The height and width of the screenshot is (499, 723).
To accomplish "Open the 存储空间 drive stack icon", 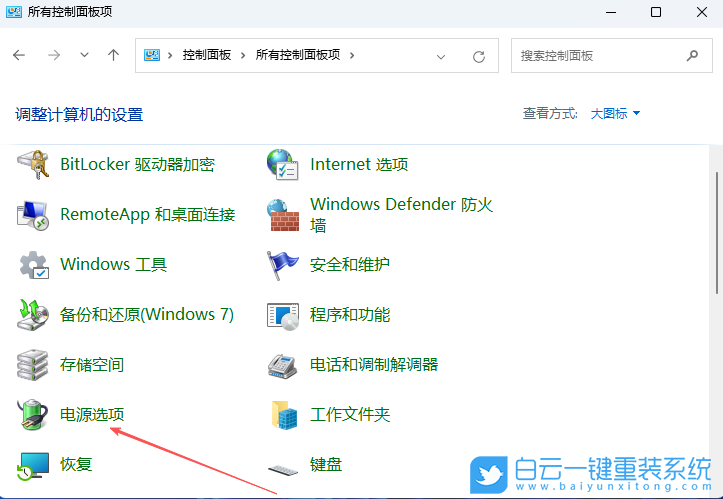I will [32, 365].
